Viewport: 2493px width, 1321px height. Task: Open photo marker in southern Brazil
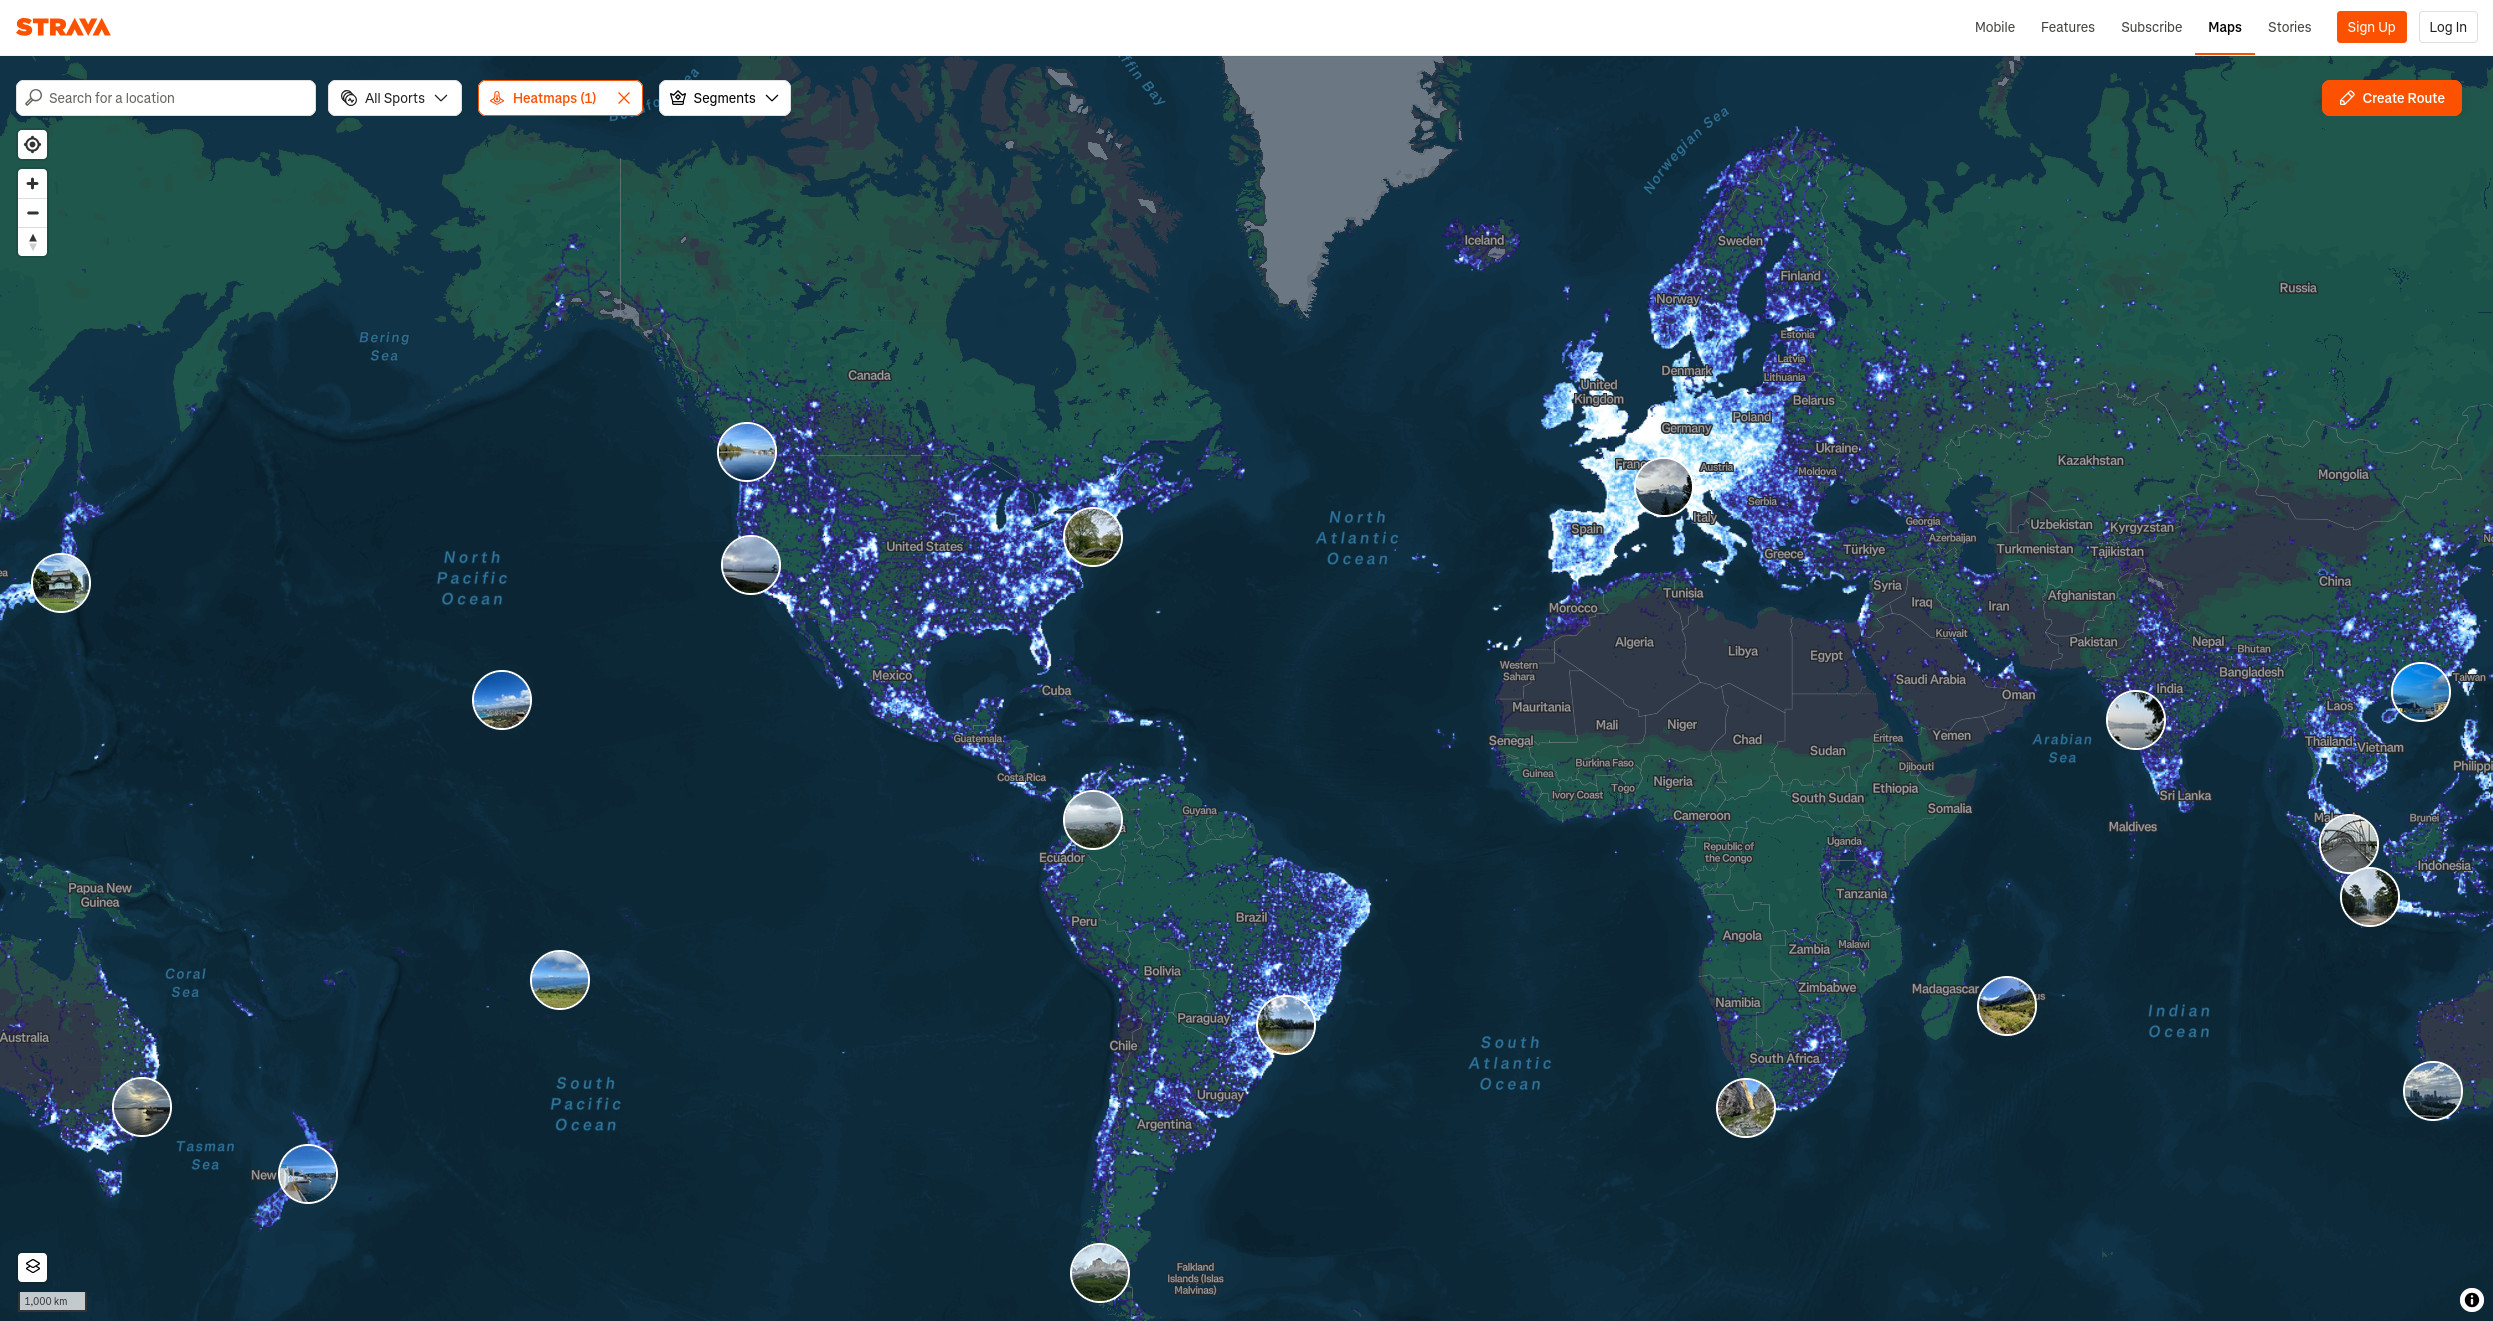pyautogui.click(x=1286, y=1025)
